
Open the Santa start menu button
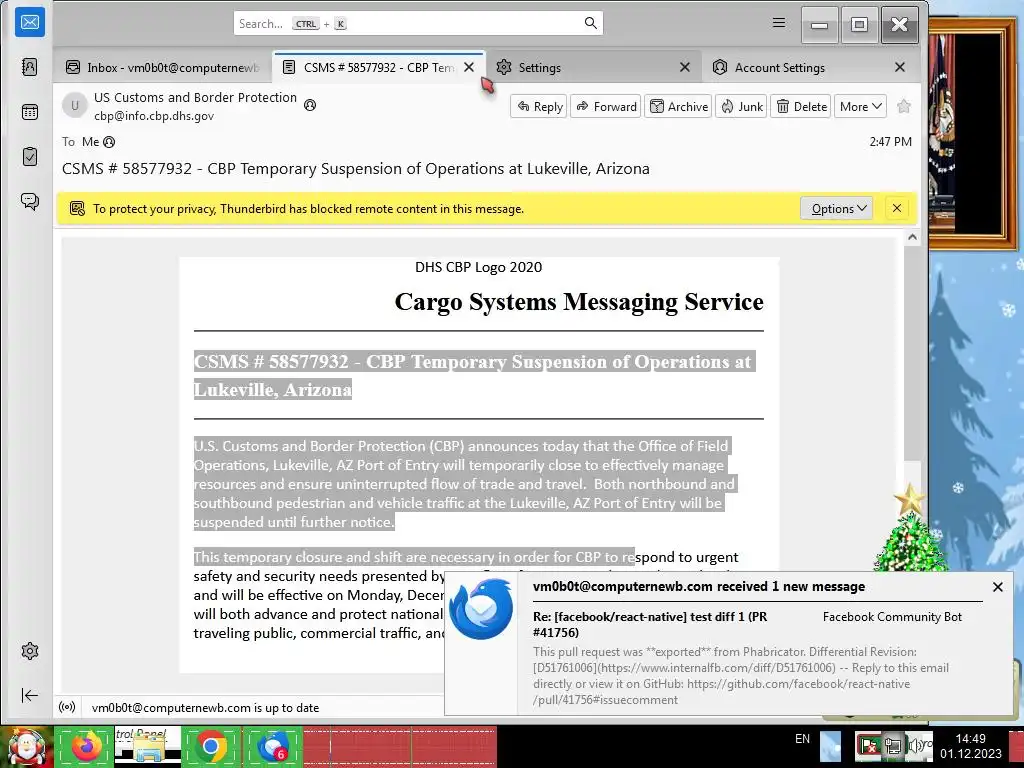(26, 746)
